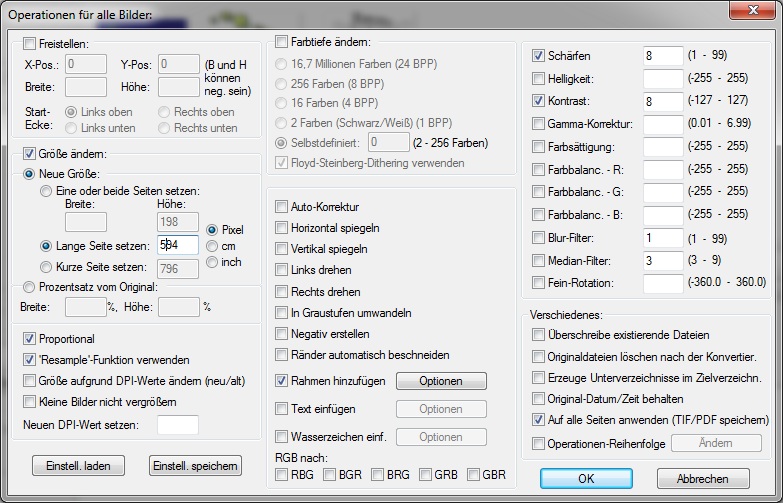Toggle the Proportional checkbox

(x=29, y=339)
